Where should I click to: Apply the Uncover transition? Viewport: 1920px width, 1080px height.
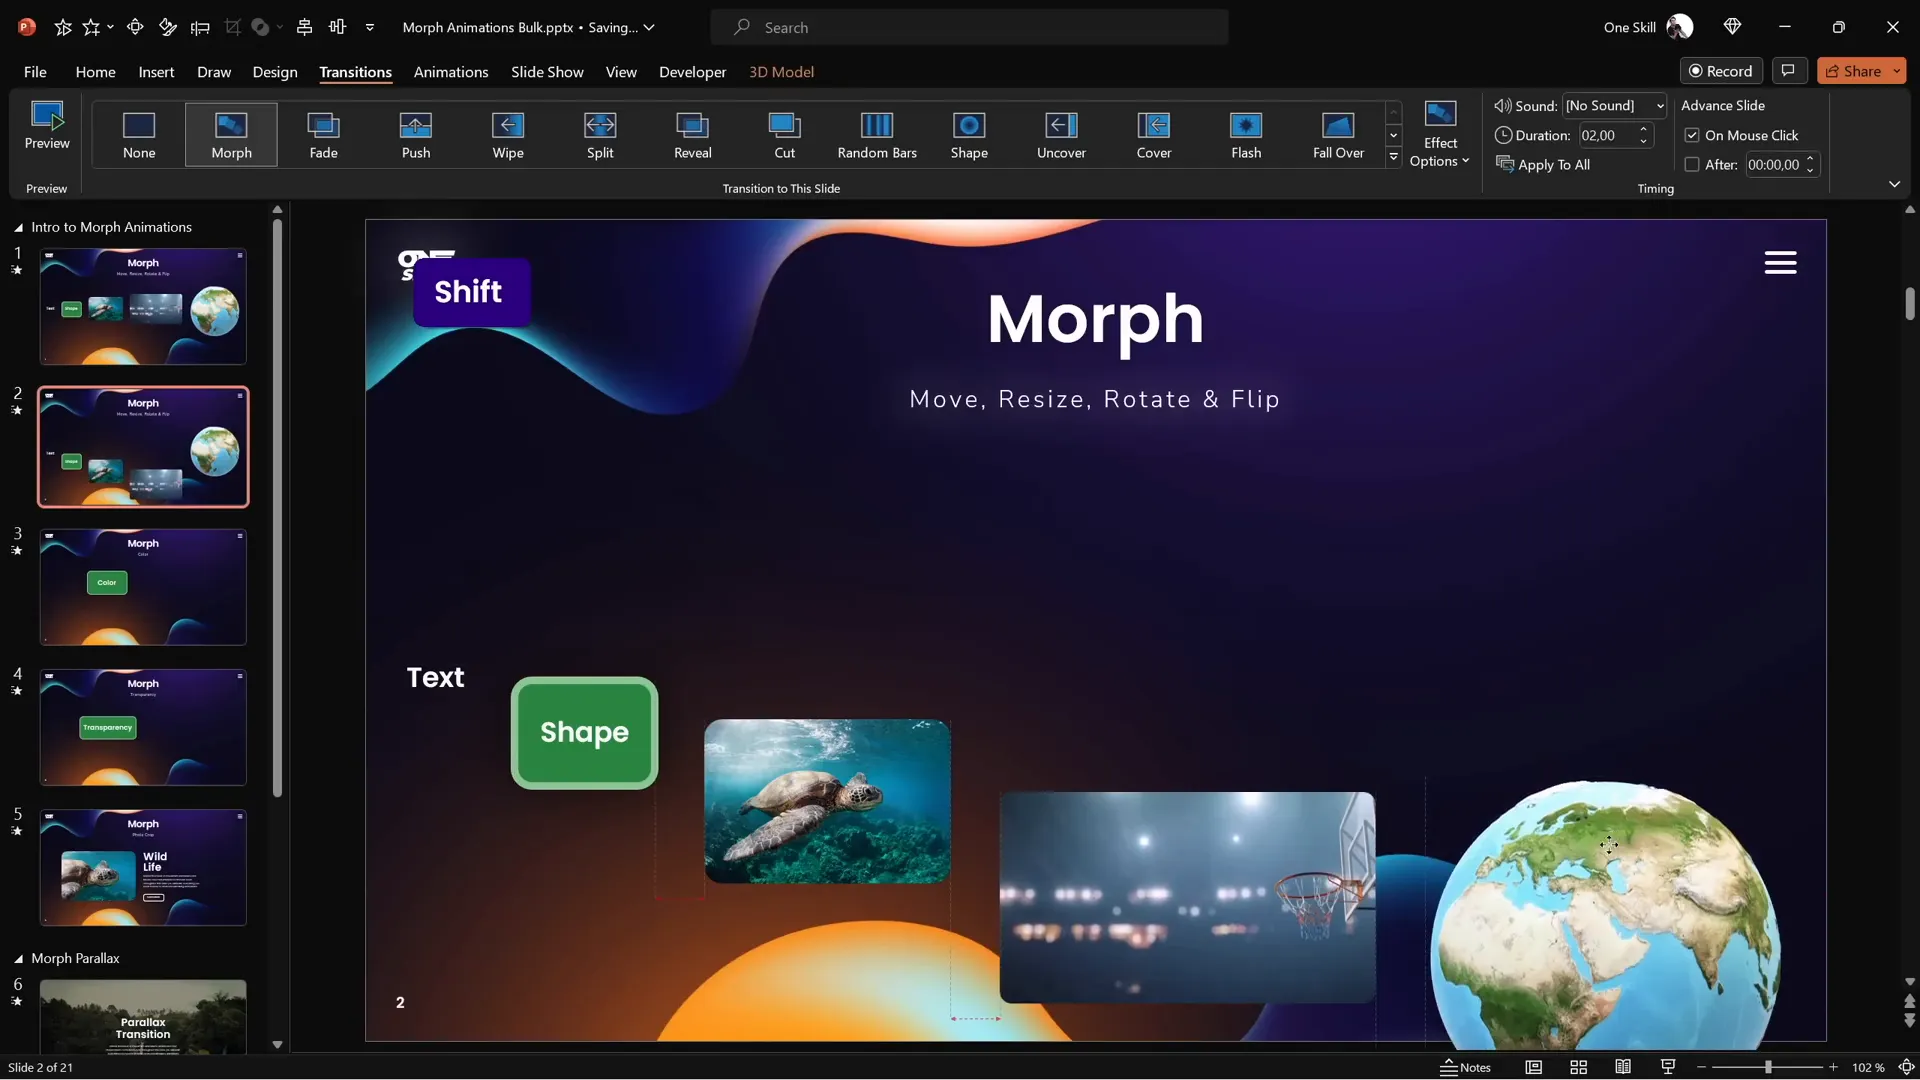[1061, 135]
